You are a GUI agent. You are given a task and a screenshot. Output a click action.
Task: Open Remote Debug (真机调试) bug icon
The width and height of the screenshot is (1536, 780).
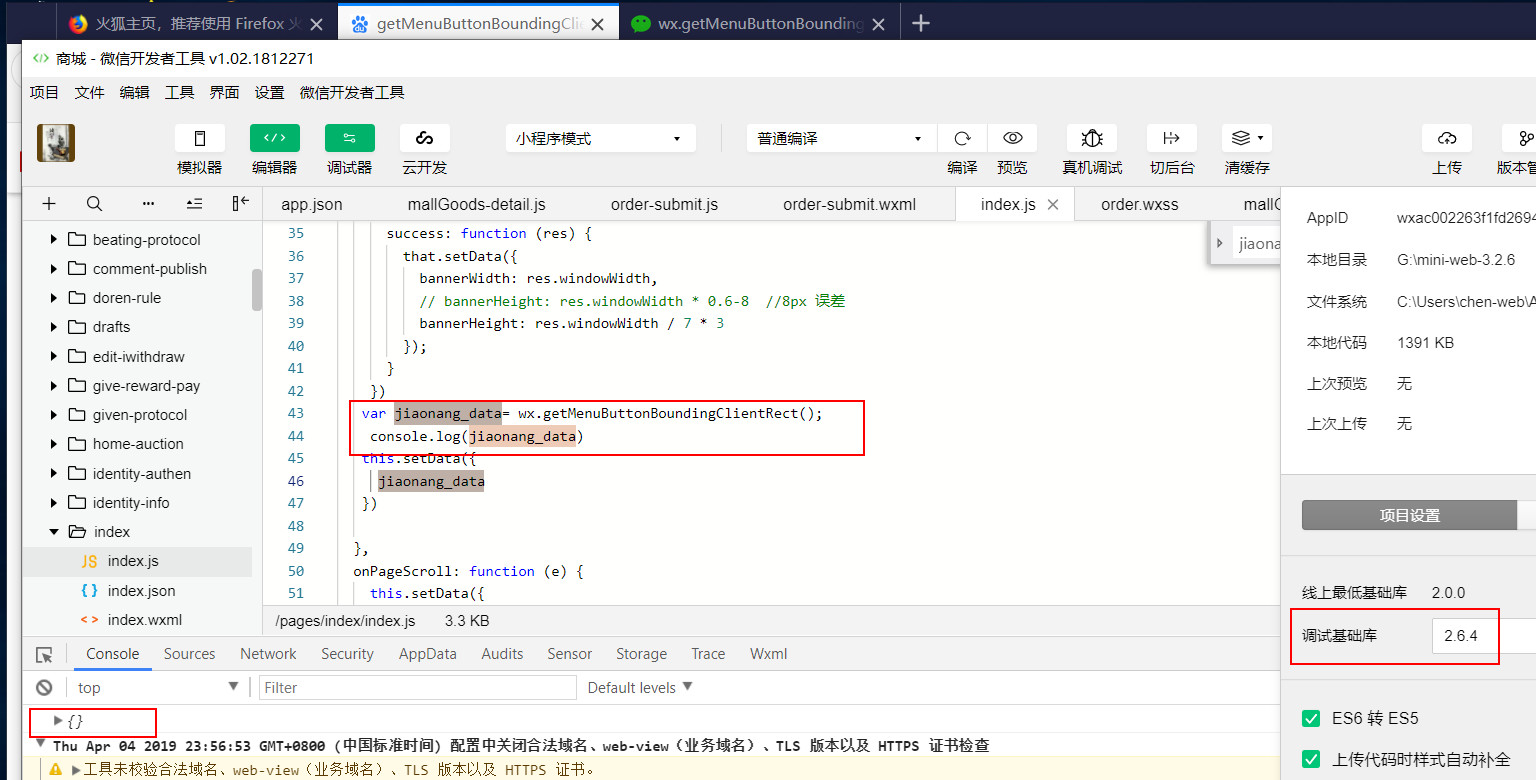[x=1092, y=138]
